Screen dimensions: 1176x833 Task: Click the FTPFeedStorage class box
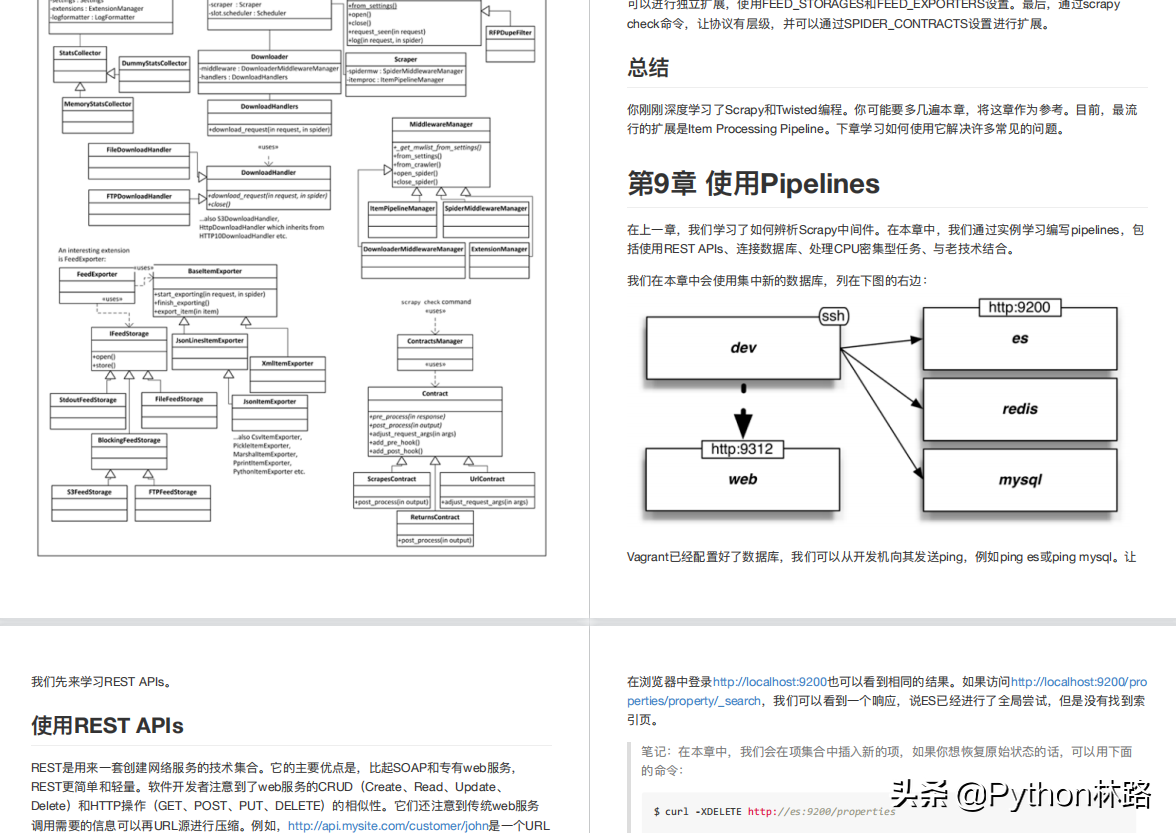point(172,503)
